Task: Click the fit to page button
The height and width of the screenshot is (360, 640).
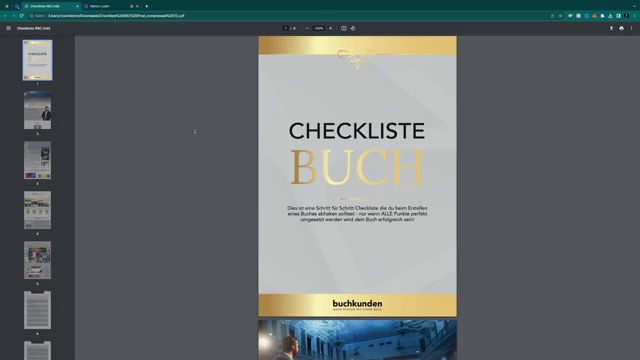Action: (x=344, y=29)
